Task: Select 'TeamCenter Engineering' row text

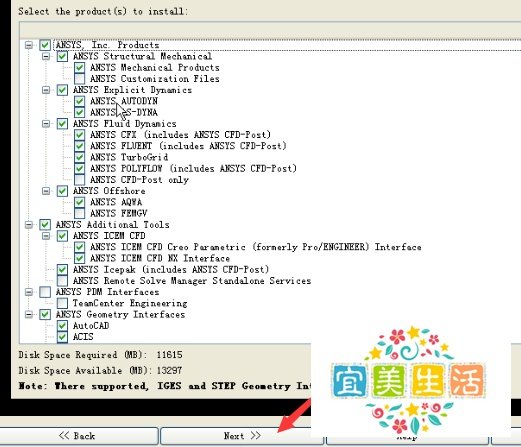Action: [130, 303]
